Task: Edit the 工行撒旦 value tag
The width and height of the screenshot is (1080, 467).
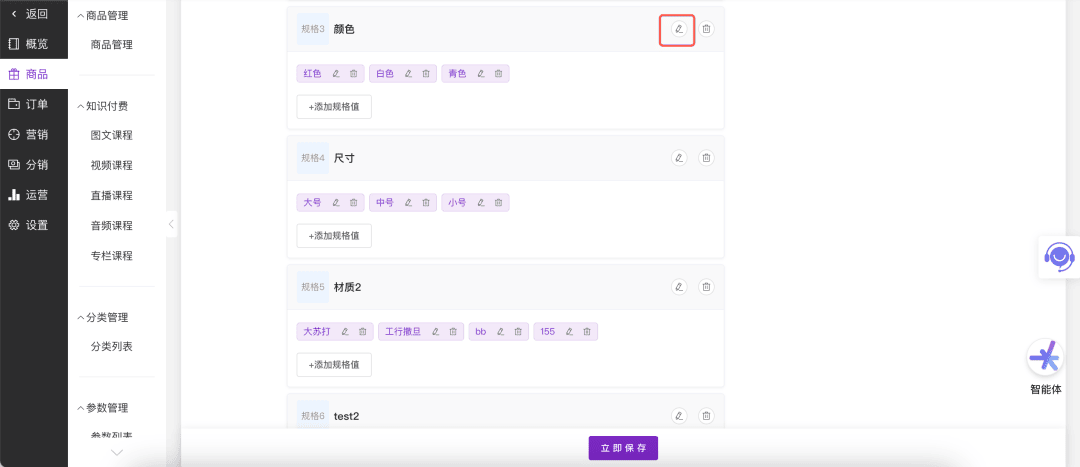Action: point(435,331)
